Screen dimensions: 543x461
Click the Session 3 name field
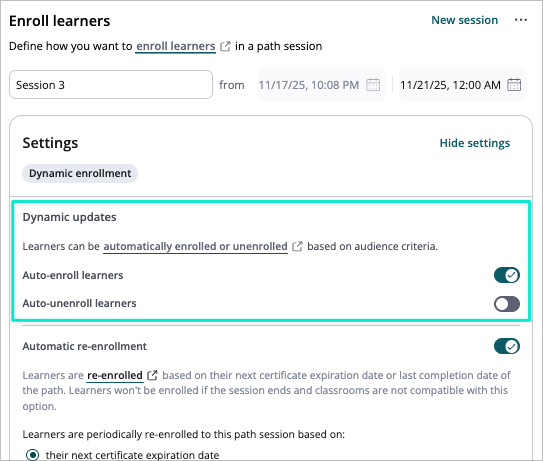(x=111, y=85)
